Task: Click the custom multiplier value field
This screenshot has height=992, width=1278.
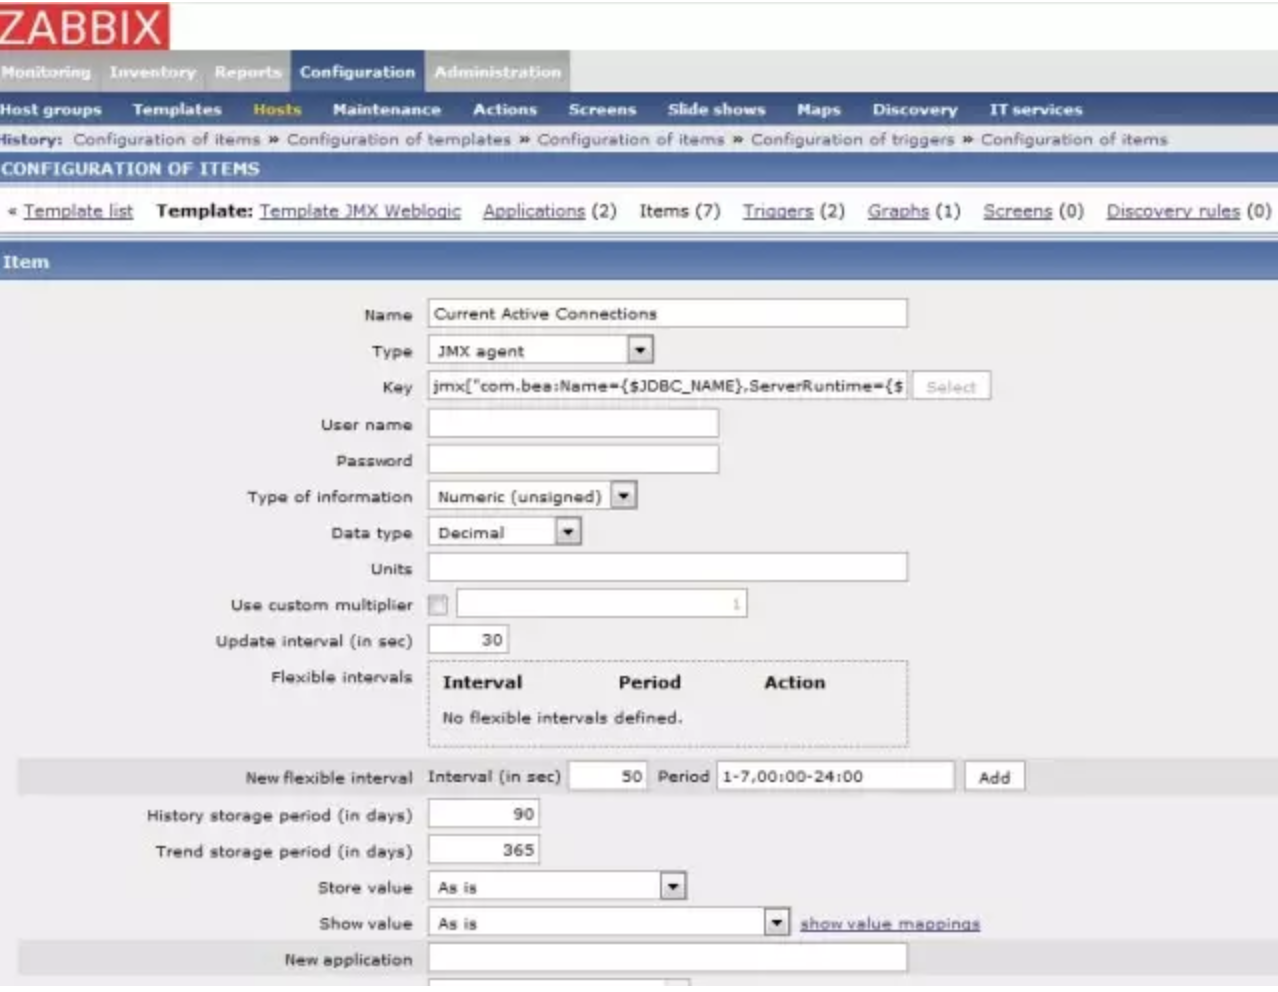Action: point(601,603)
